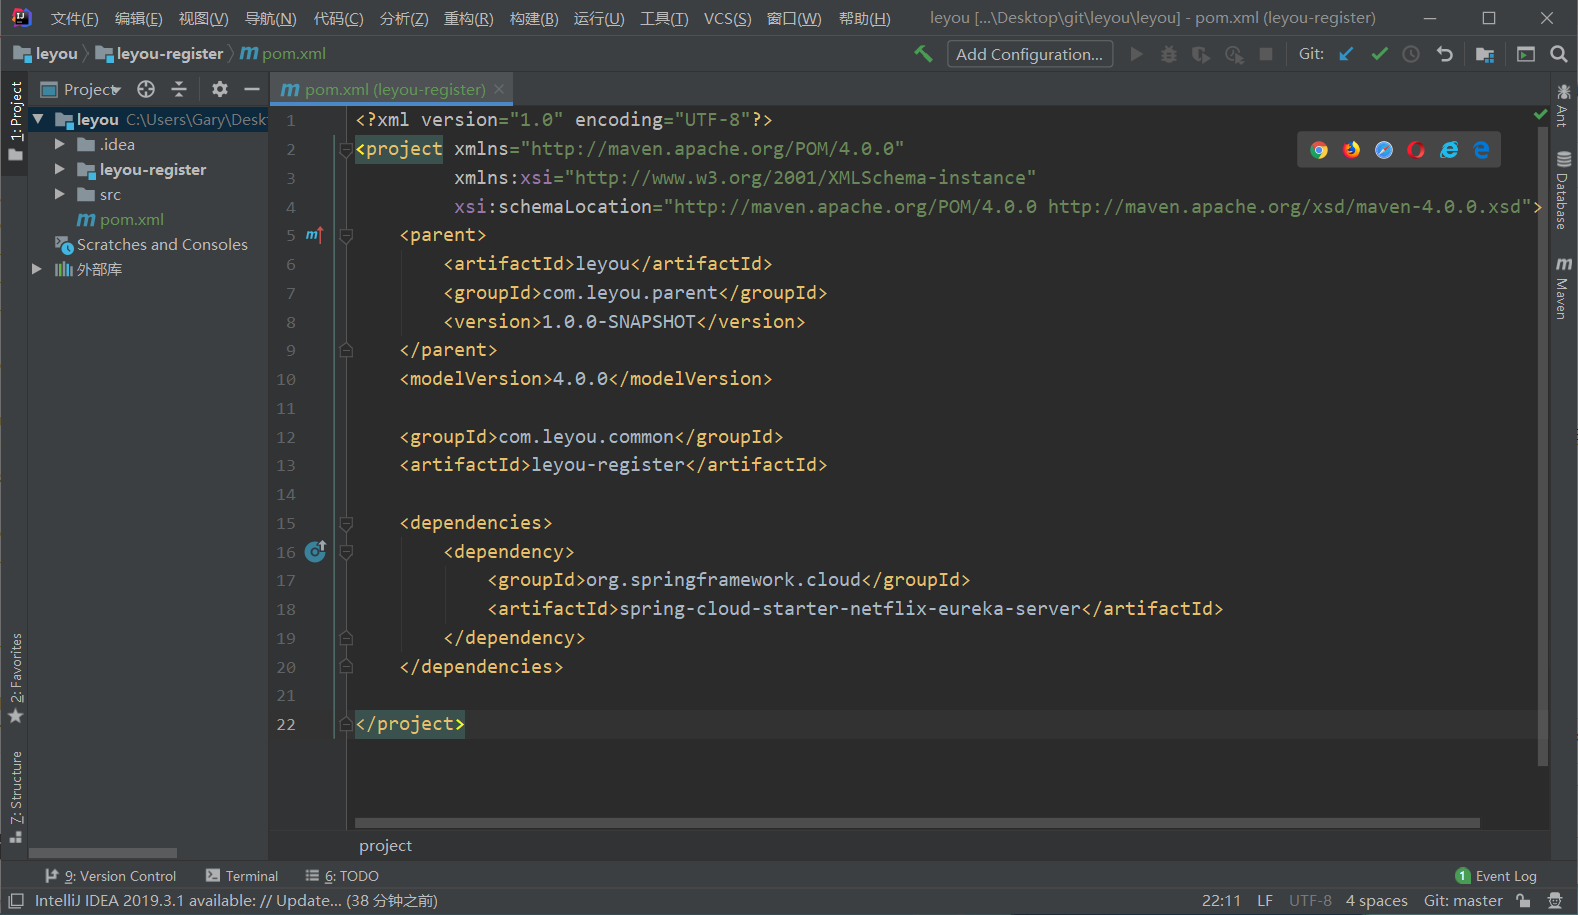Toggle the Z: Structure tool window

[x=15, y=797]
